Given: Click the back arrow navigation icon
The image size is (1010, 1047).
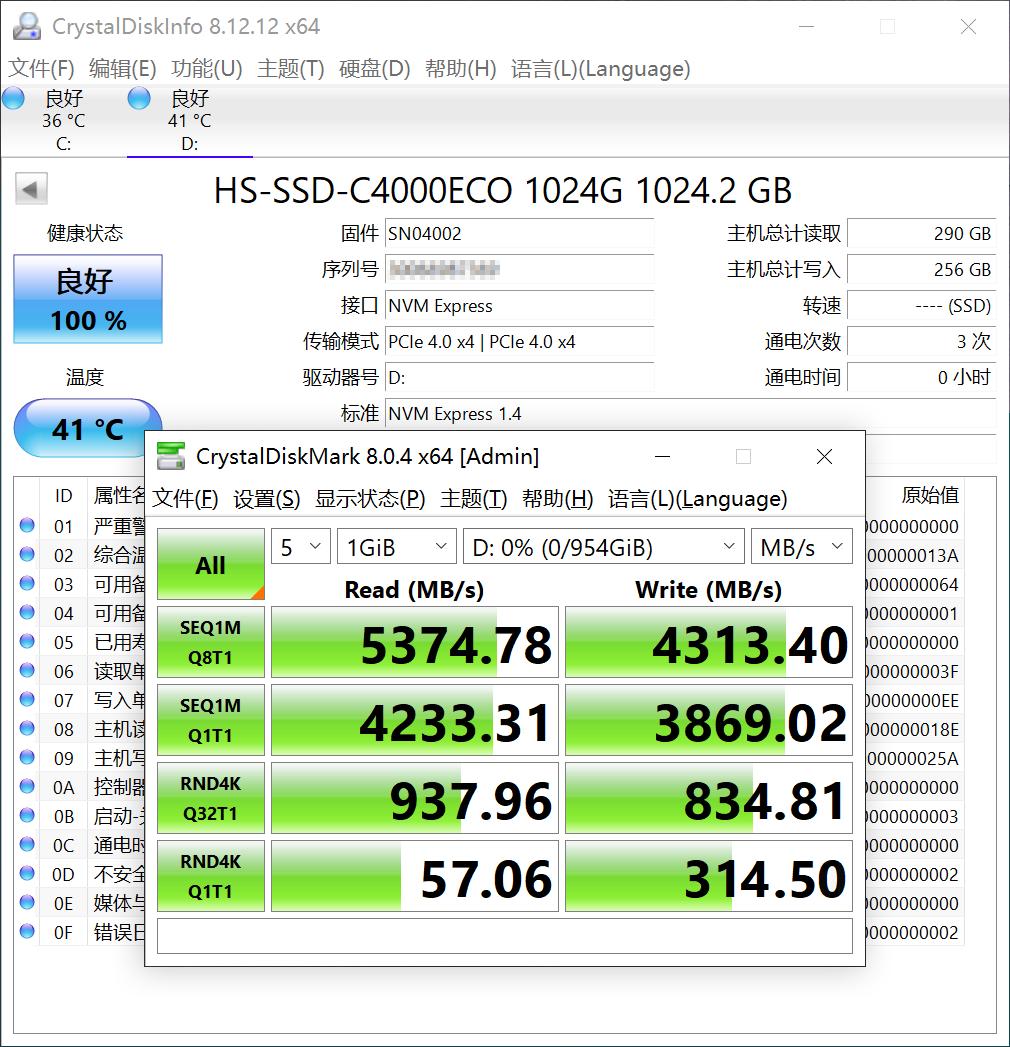Looking at the screenshot, I should (x=30, y=188).
